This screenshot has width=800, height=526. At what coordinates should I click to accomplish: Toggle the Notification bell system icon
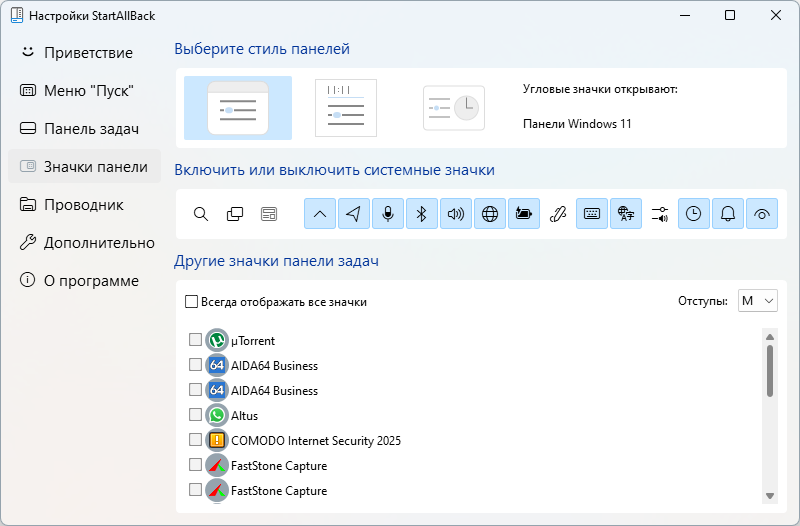tap(728, 214)
